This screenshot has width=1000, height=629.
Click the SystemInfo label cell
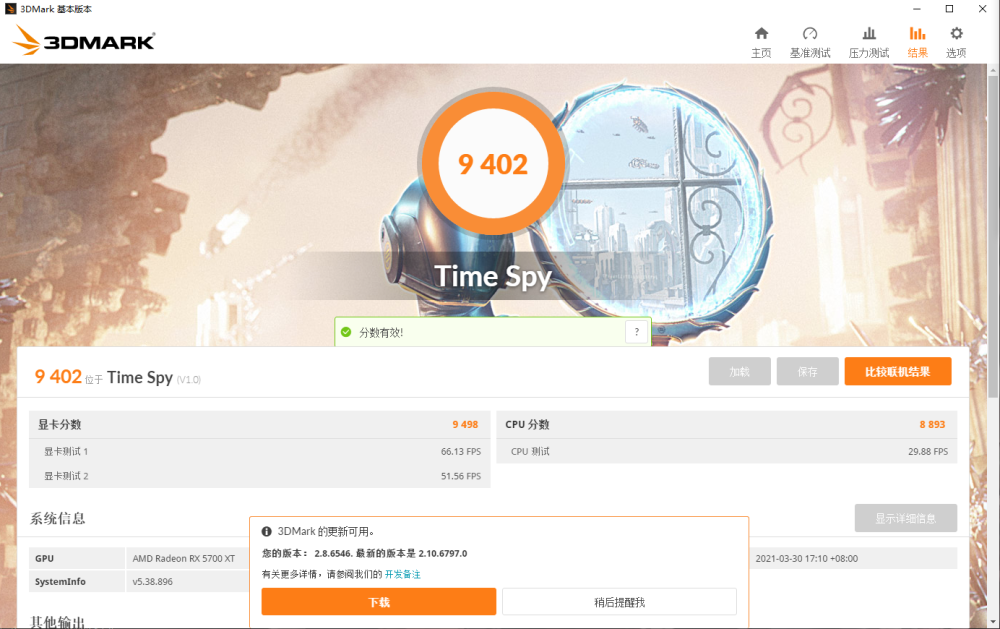[77, 581]
